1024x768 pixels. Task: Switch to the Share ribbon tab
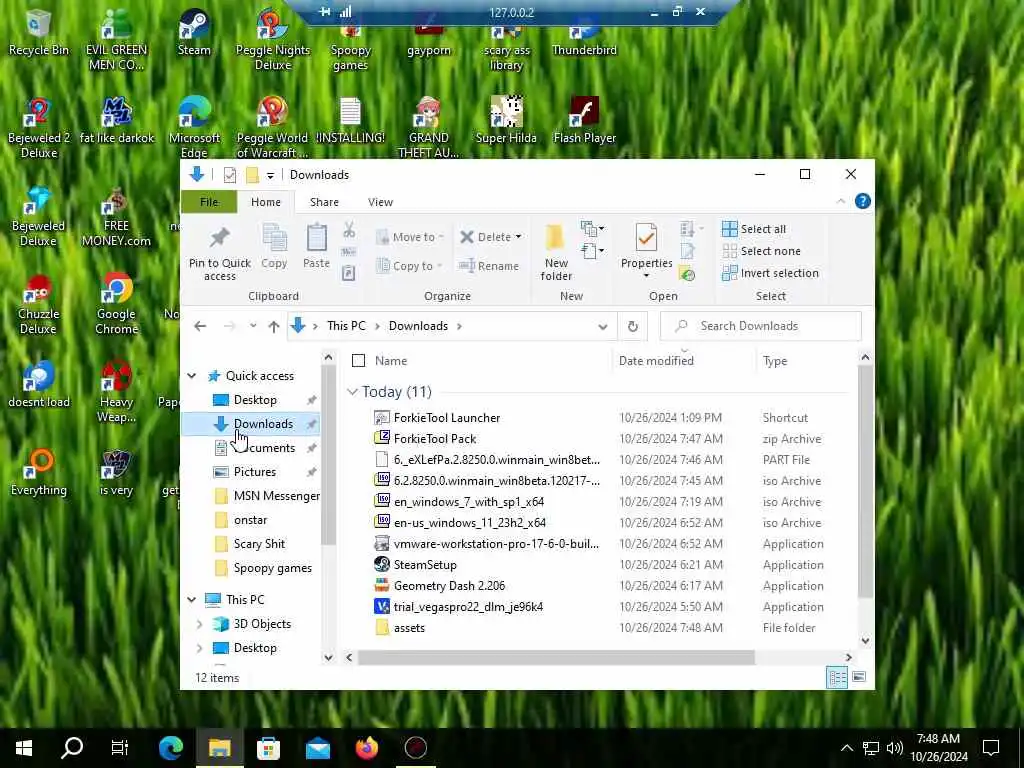(324, 202)
